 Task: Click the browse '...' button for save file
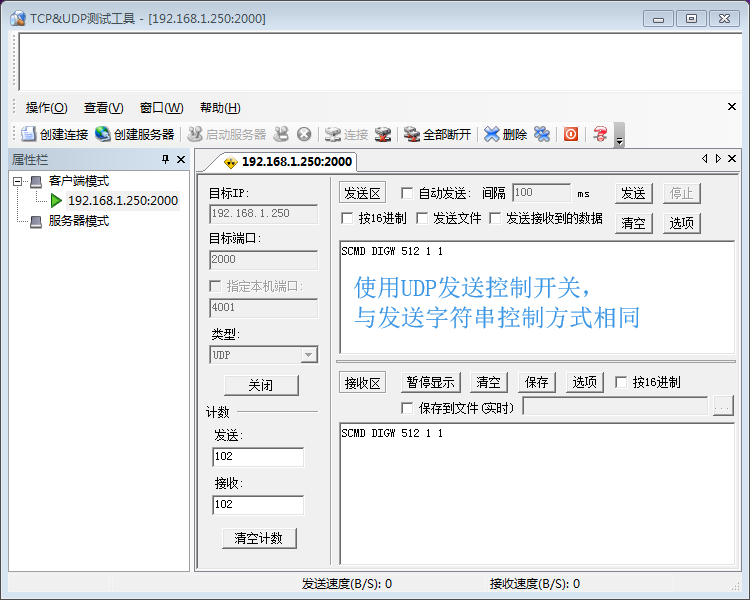723,407
